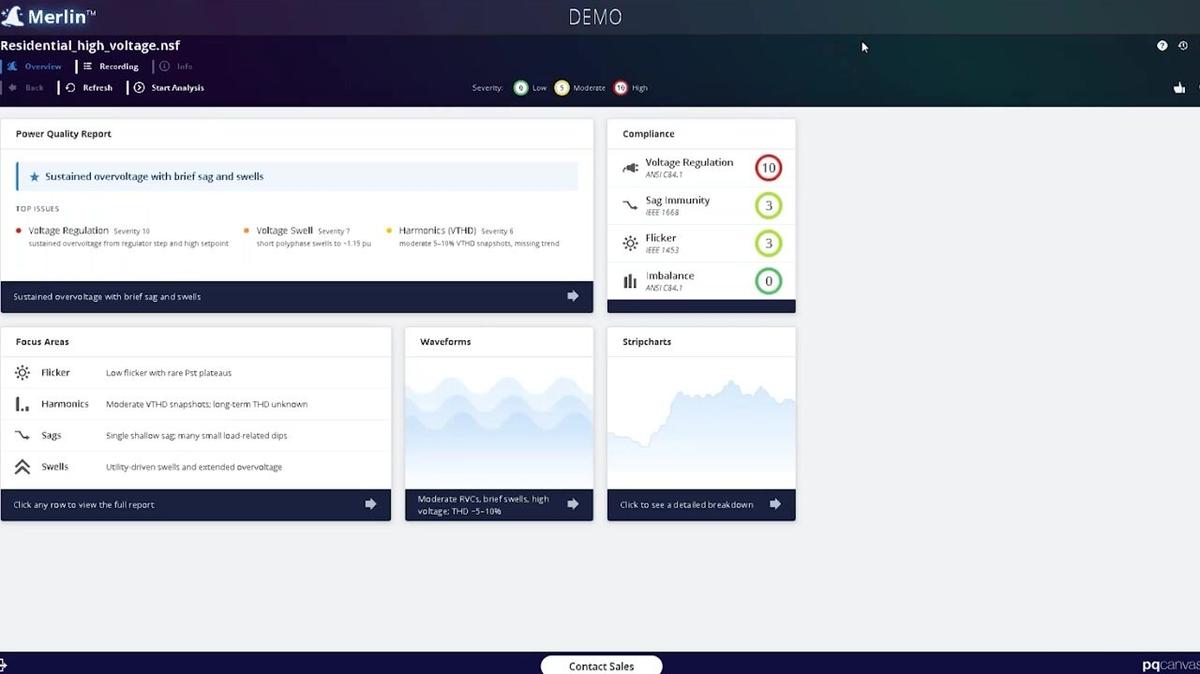1200x674 pixels.
Task: Click the Contact Sales button
Action: (601, 665)
